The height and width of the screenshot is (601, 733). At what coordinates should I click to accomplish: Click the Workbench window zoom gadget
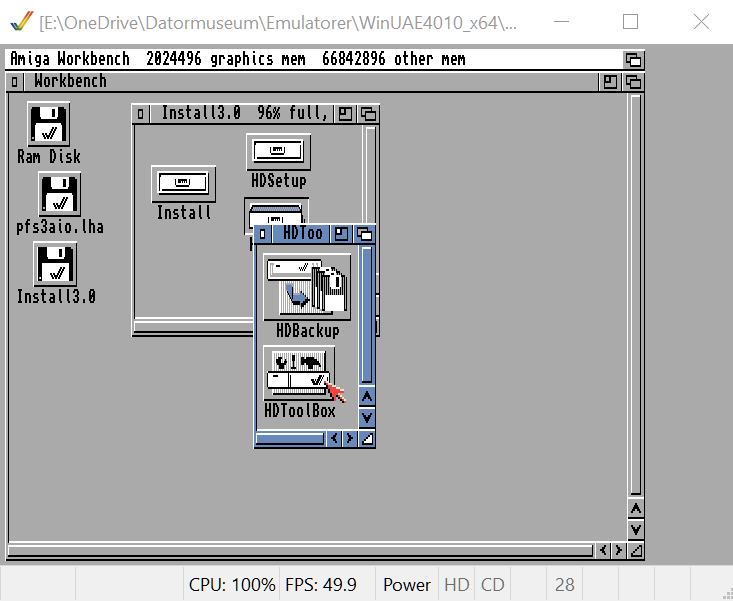pyautogui.click(x=610, y=82)
